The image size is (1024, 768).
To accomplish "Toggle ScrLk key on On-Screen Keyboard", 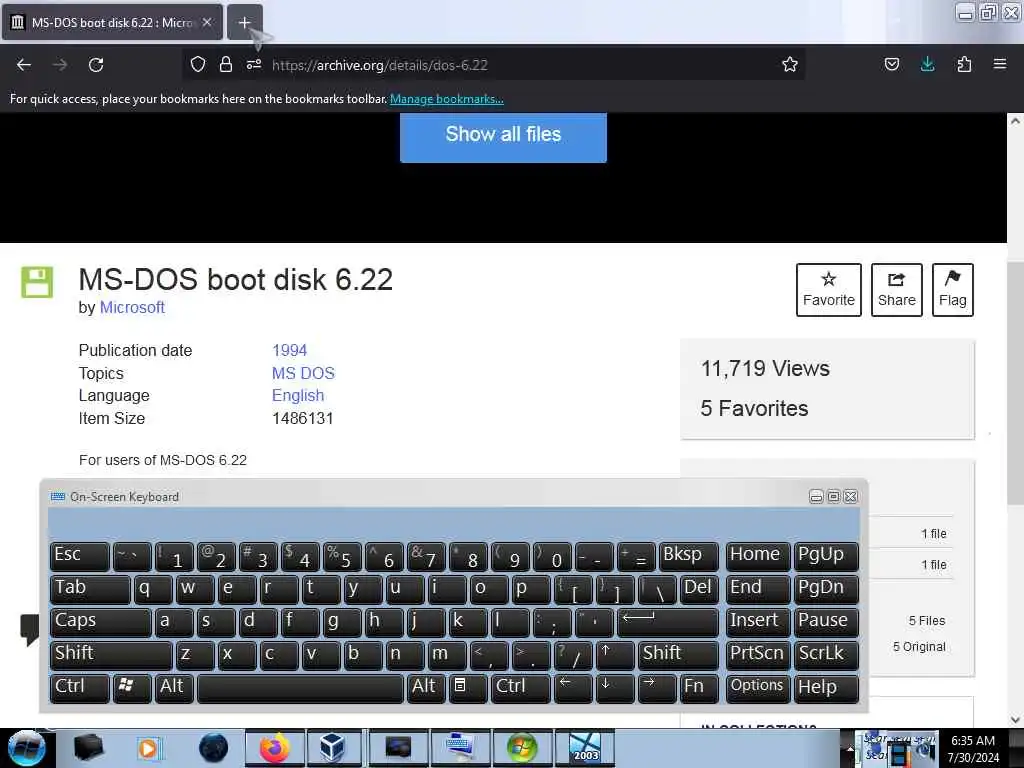I will (826, 655).
